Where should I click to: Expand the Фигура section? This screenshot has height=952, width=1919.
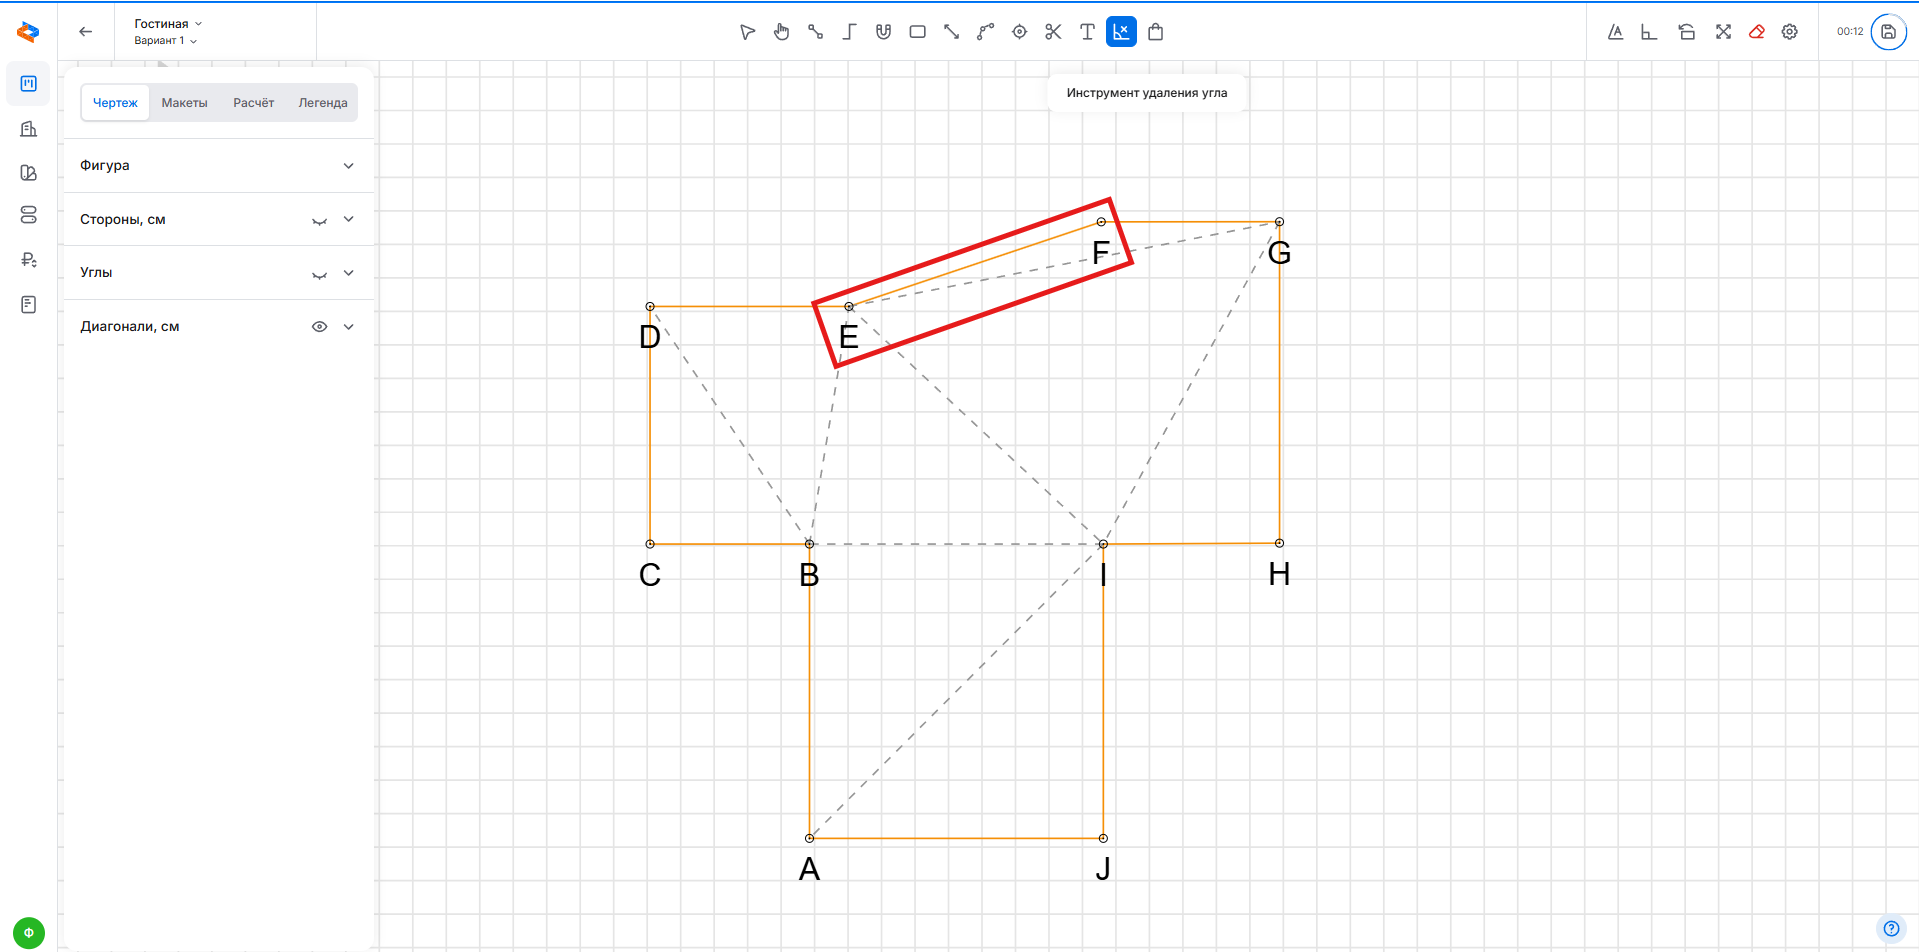[348, 166]
